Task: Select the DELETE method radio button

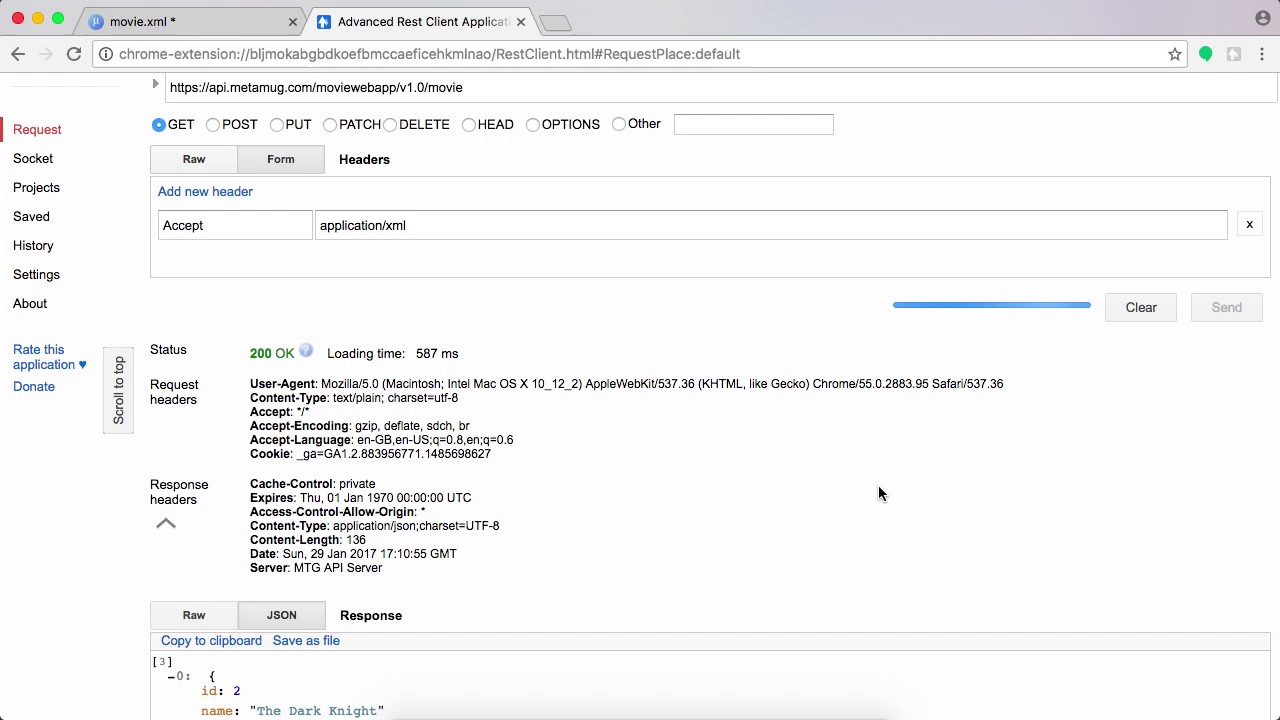Action: [391, 125]
